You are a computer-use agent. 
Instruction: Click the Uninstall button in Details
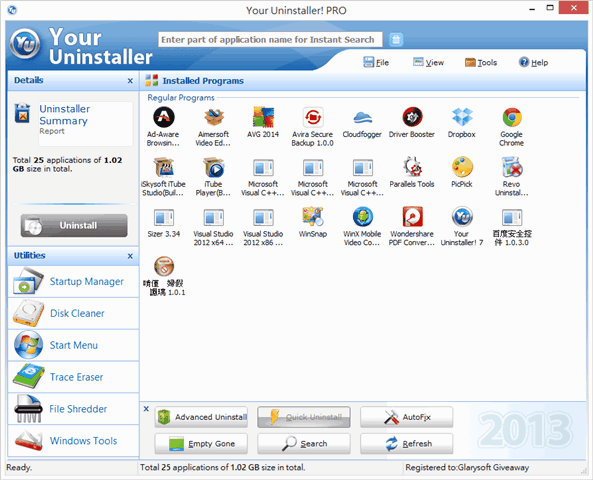(74, 225)
